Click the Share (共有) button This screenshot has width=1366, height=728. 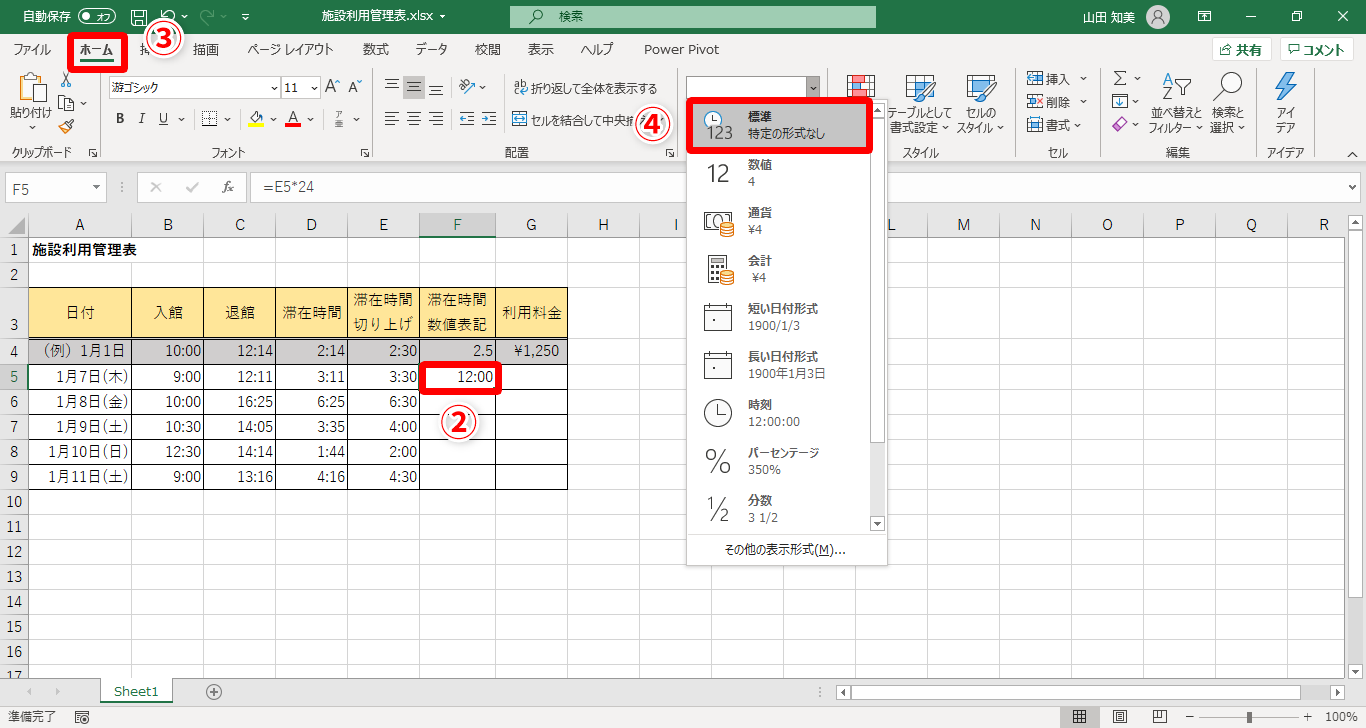[x=1241, y=50]
